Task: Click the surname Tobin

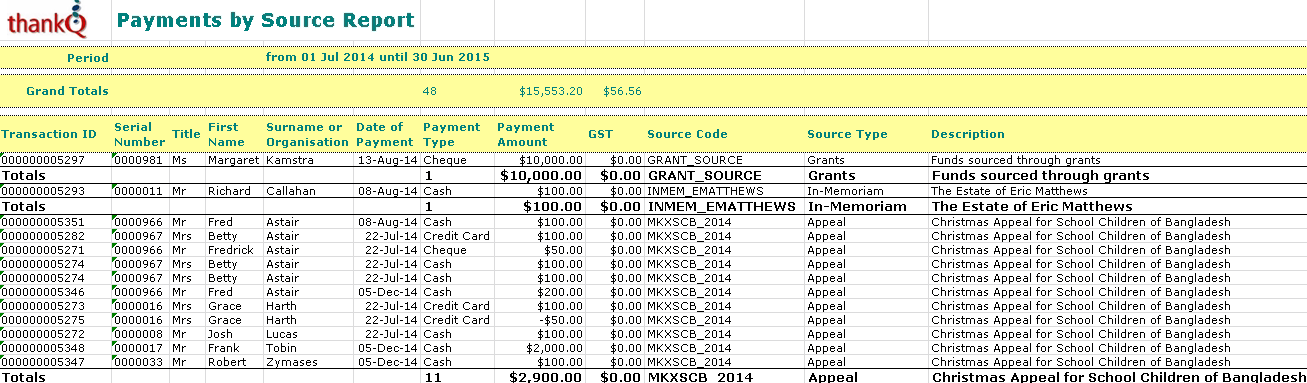Action: point(283,348)
